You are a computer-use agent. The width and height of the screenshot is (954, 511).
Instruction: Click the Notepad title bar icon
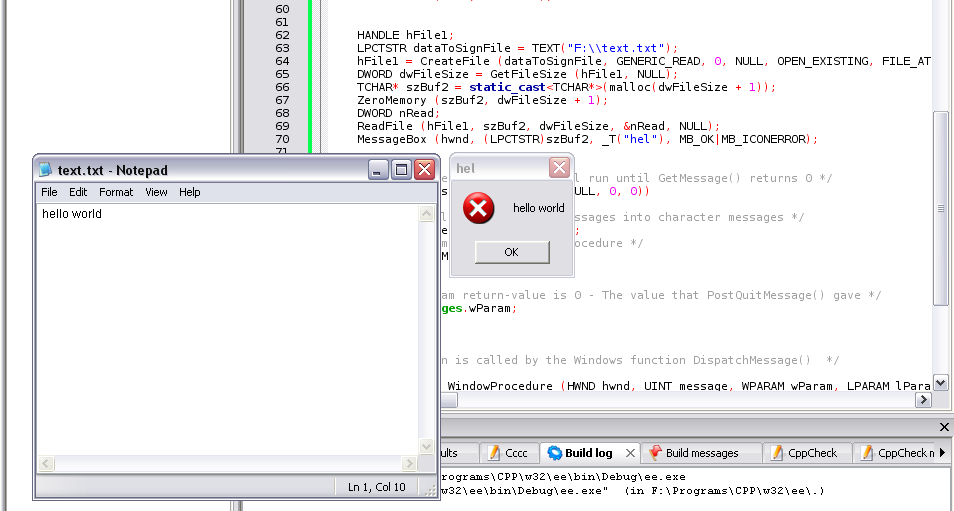click(x=46, y=170)
